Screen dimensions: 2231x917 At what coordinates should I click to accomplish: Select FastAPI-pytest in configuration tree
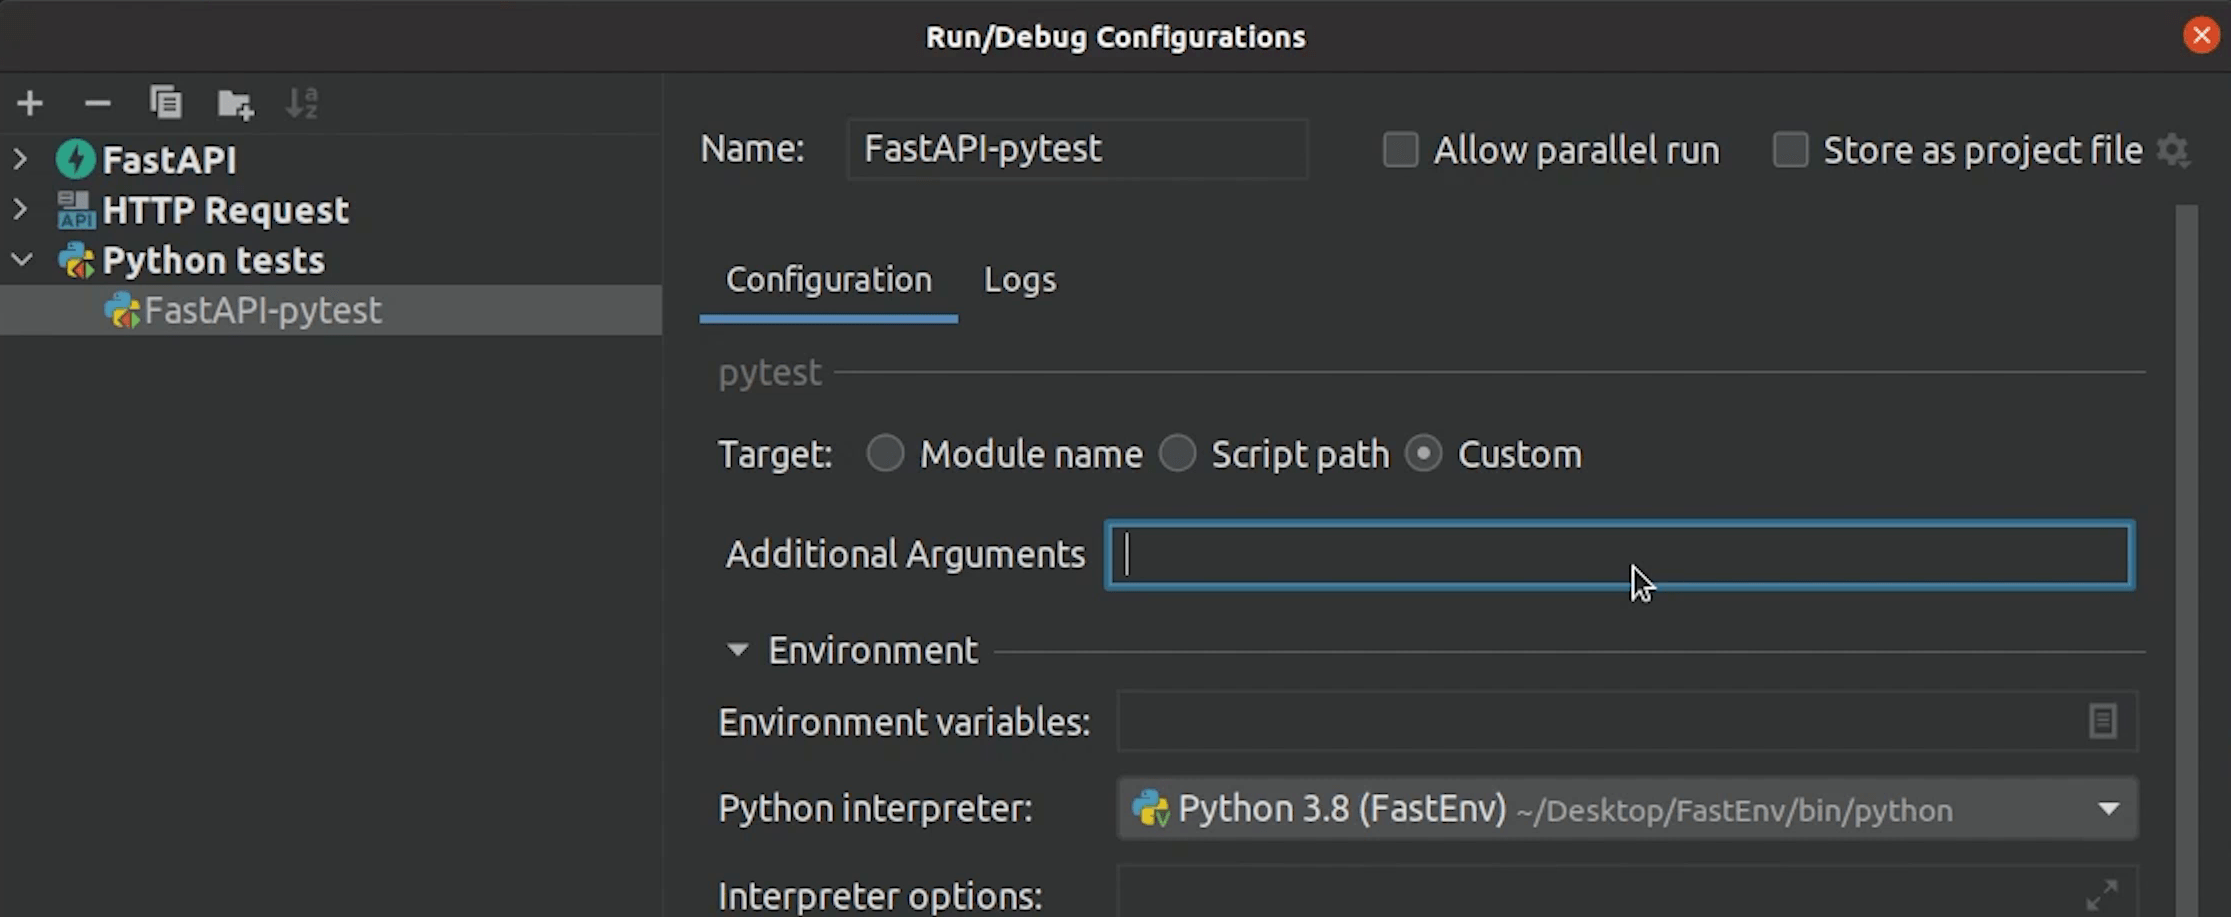tap(262, 311)
